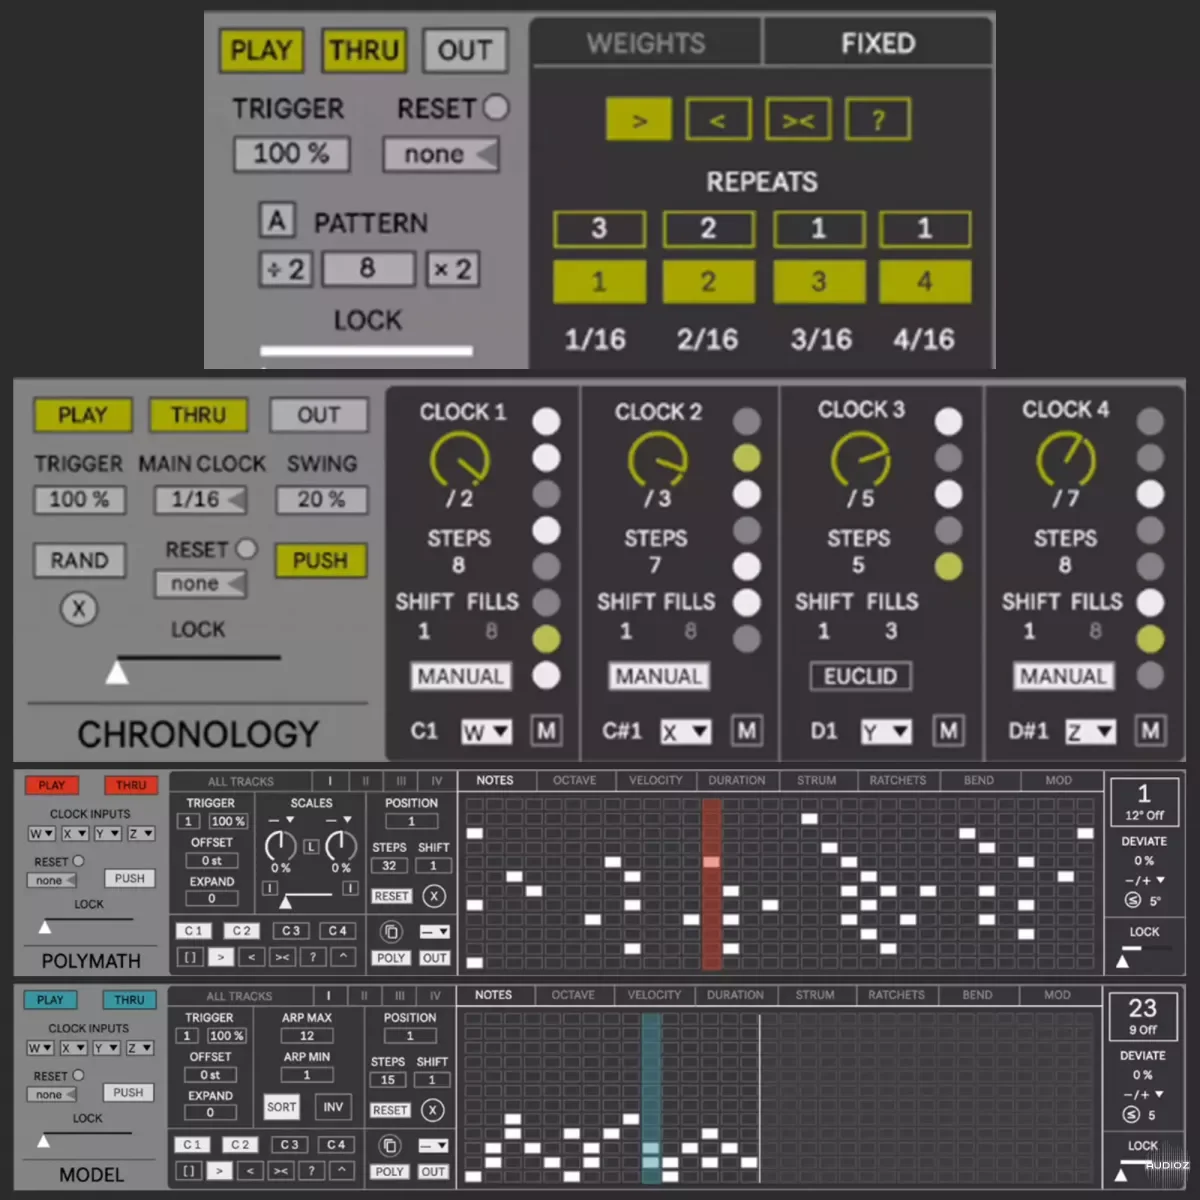Viewport: 1200px width, 1200px height.
Task: Click Model INV button
Action: [x=333, y=1107]
